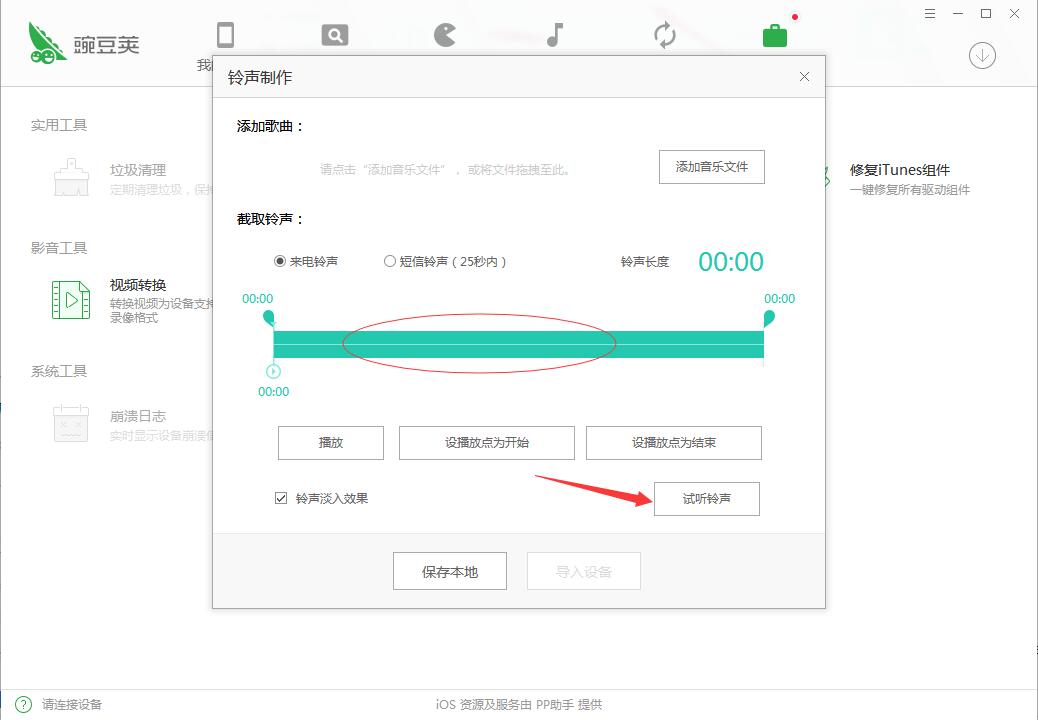Click the 添加音乐文件 button

[711, 166]
